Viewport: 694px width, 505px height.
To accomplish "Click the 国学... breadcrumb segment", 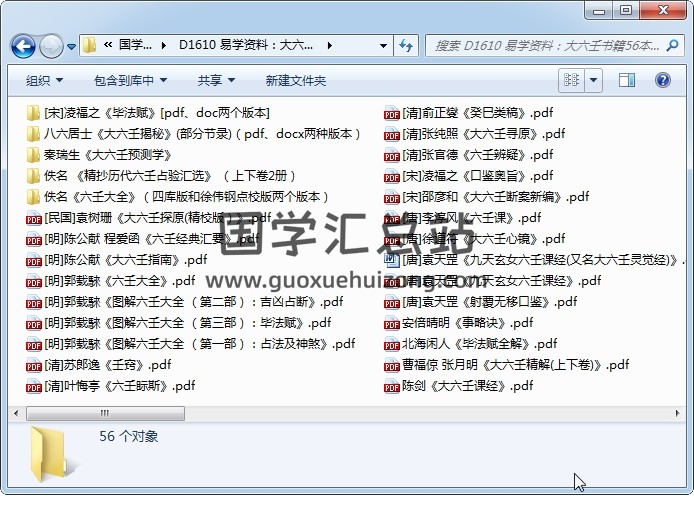I will coord(135,45).
